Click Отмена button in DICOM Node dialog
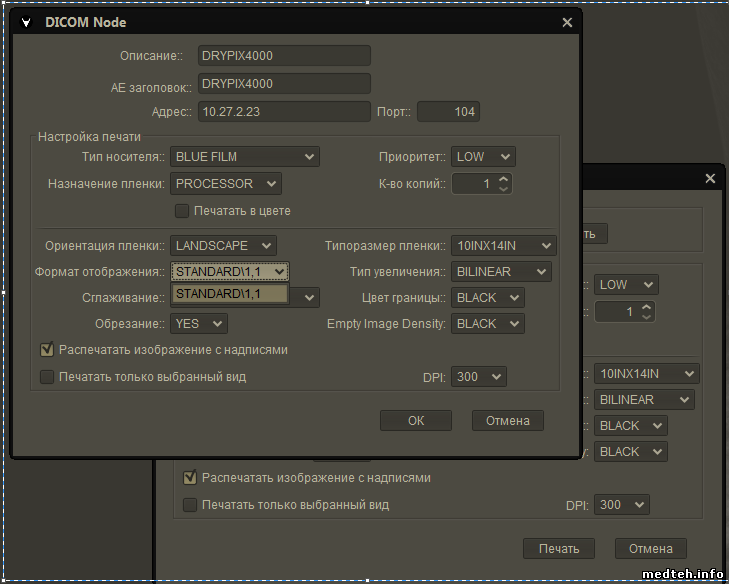 pos(507,421)
